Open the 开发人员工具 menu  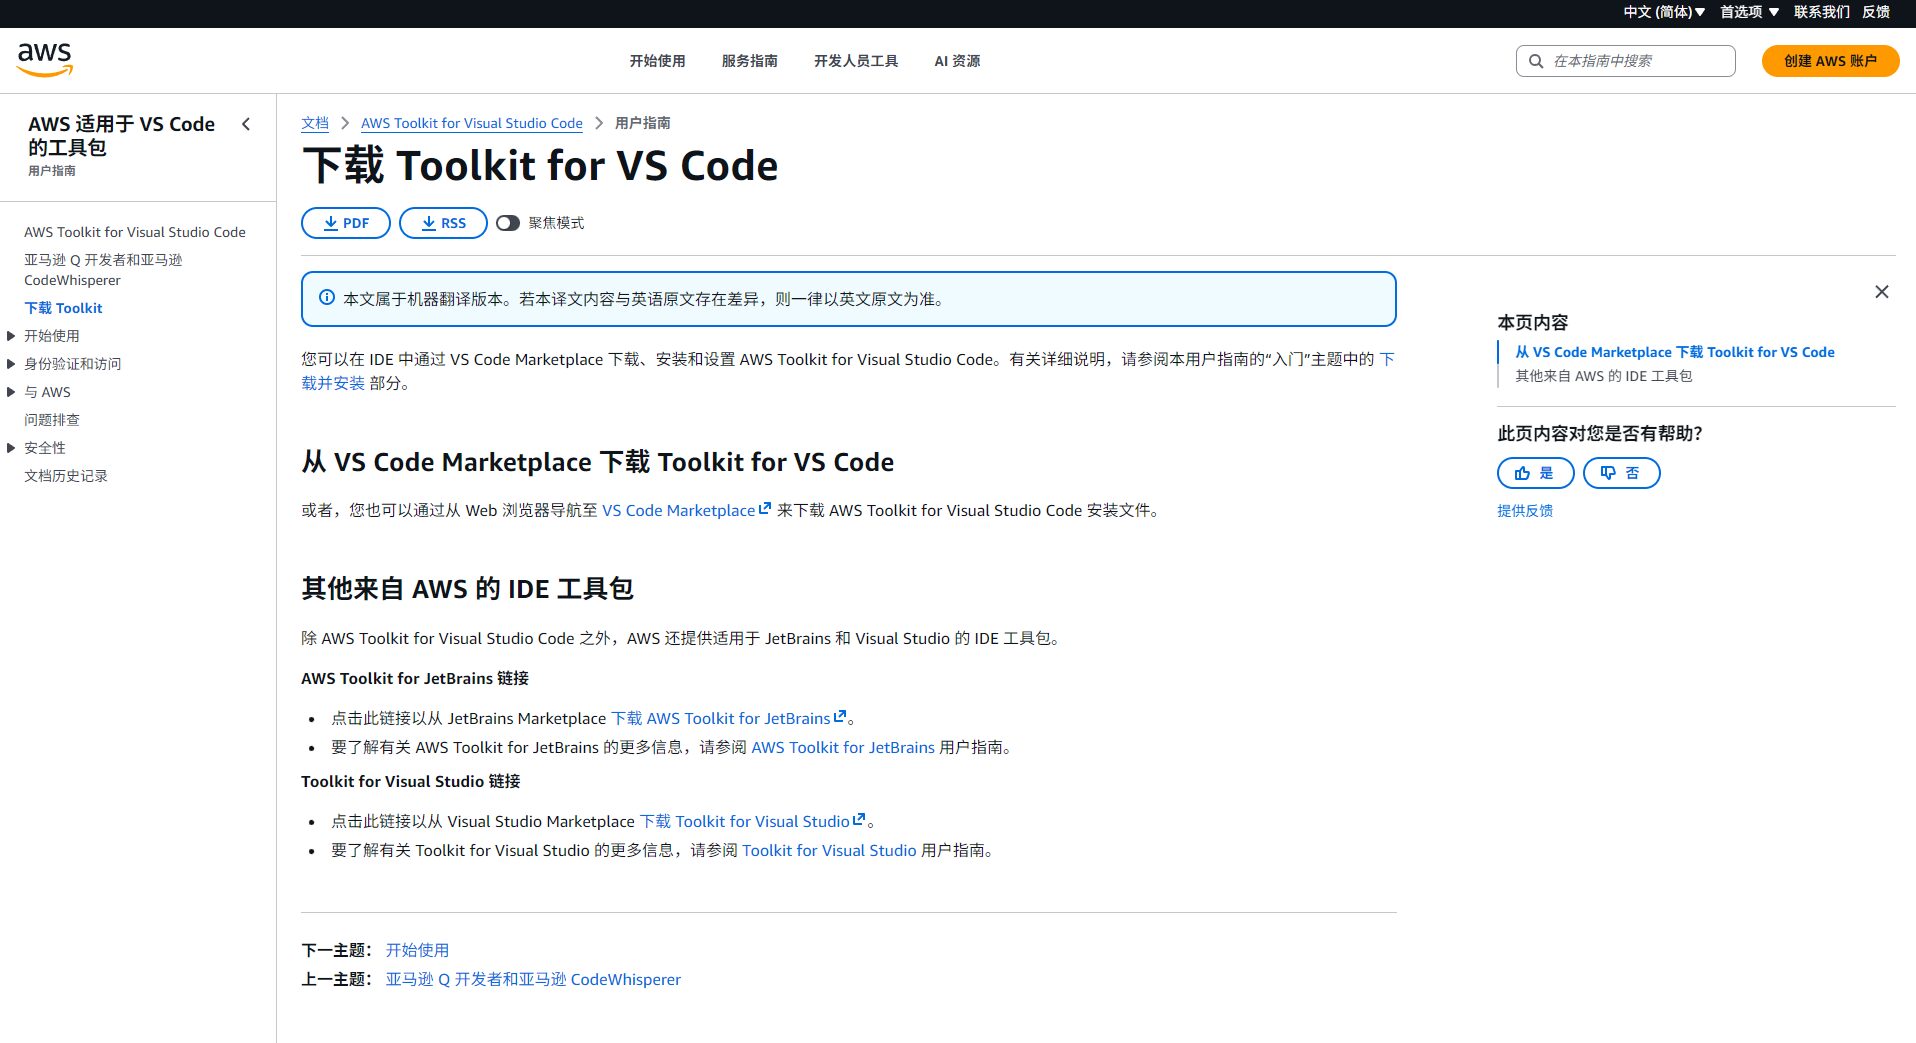point(855,61)
